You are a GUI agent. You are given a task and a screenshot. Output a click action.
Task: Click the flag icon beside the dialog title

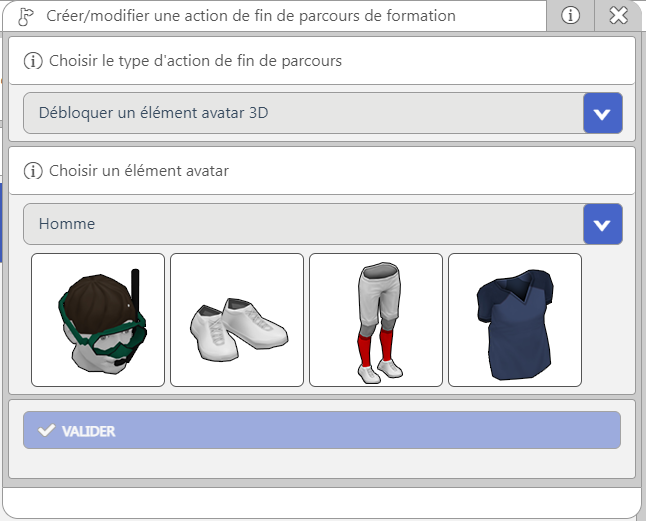[26, 16]
